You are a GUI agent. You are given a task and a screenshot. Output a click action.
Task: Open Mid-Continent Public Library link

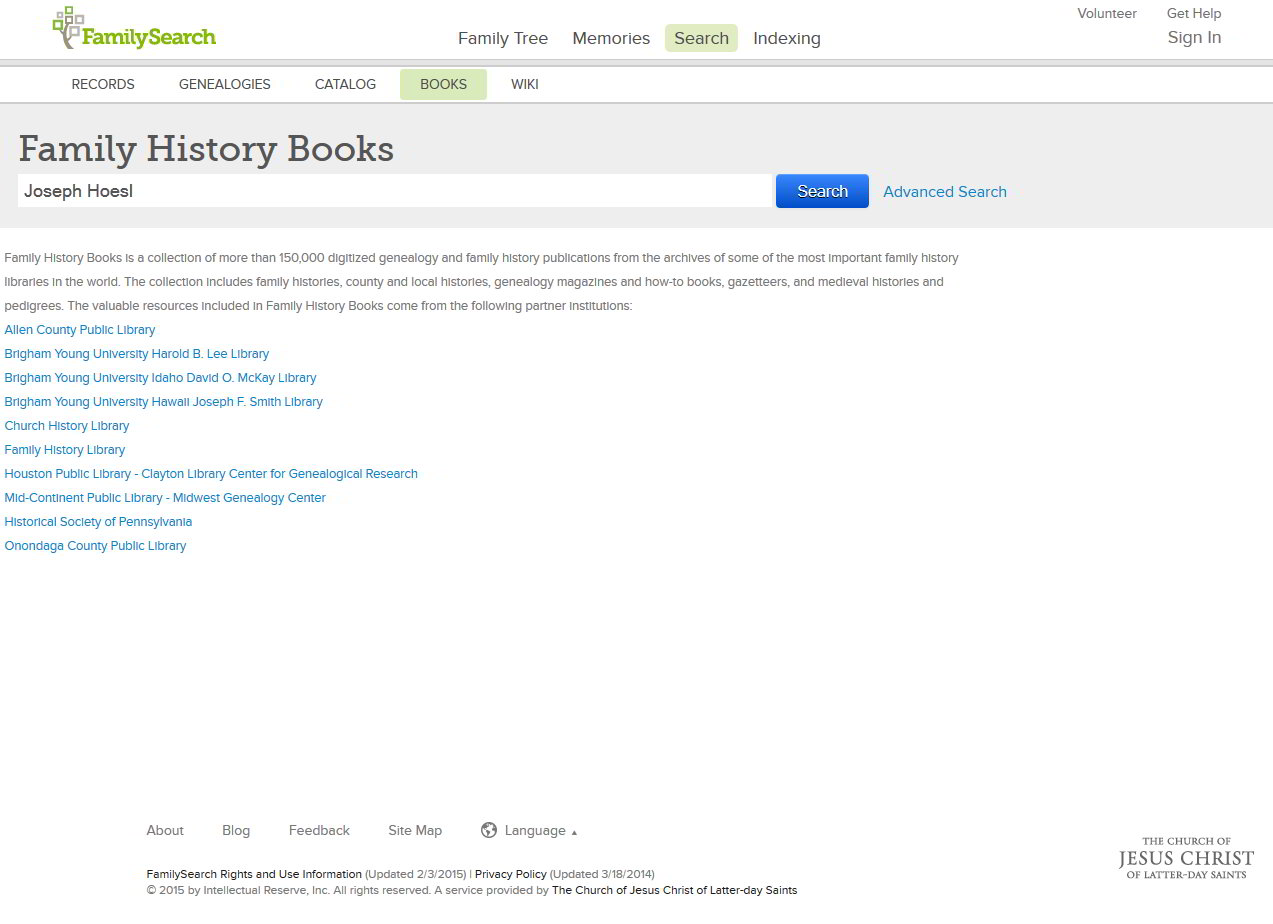click(x=165, y=498)
